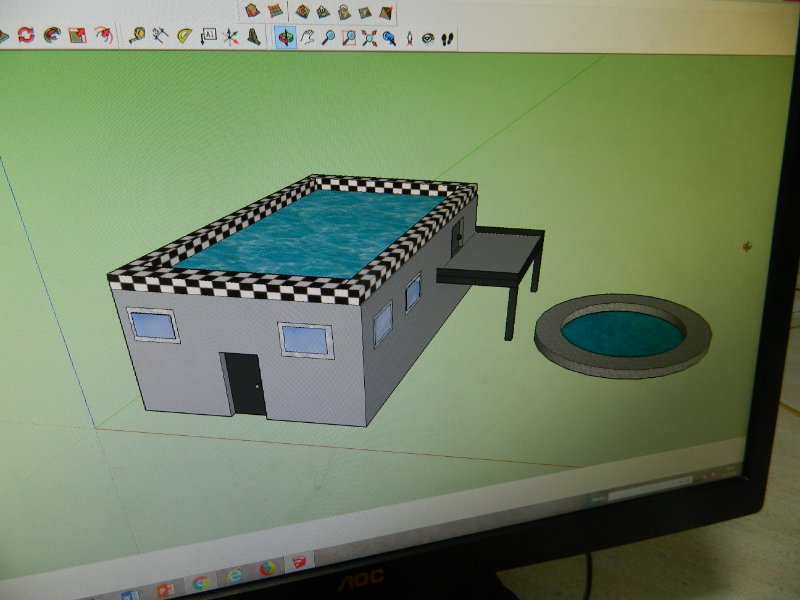This screenshot has height=600, width=800.
Task: Click the Measurements input box
Action: pyautogui.click(x=650, y=493)
